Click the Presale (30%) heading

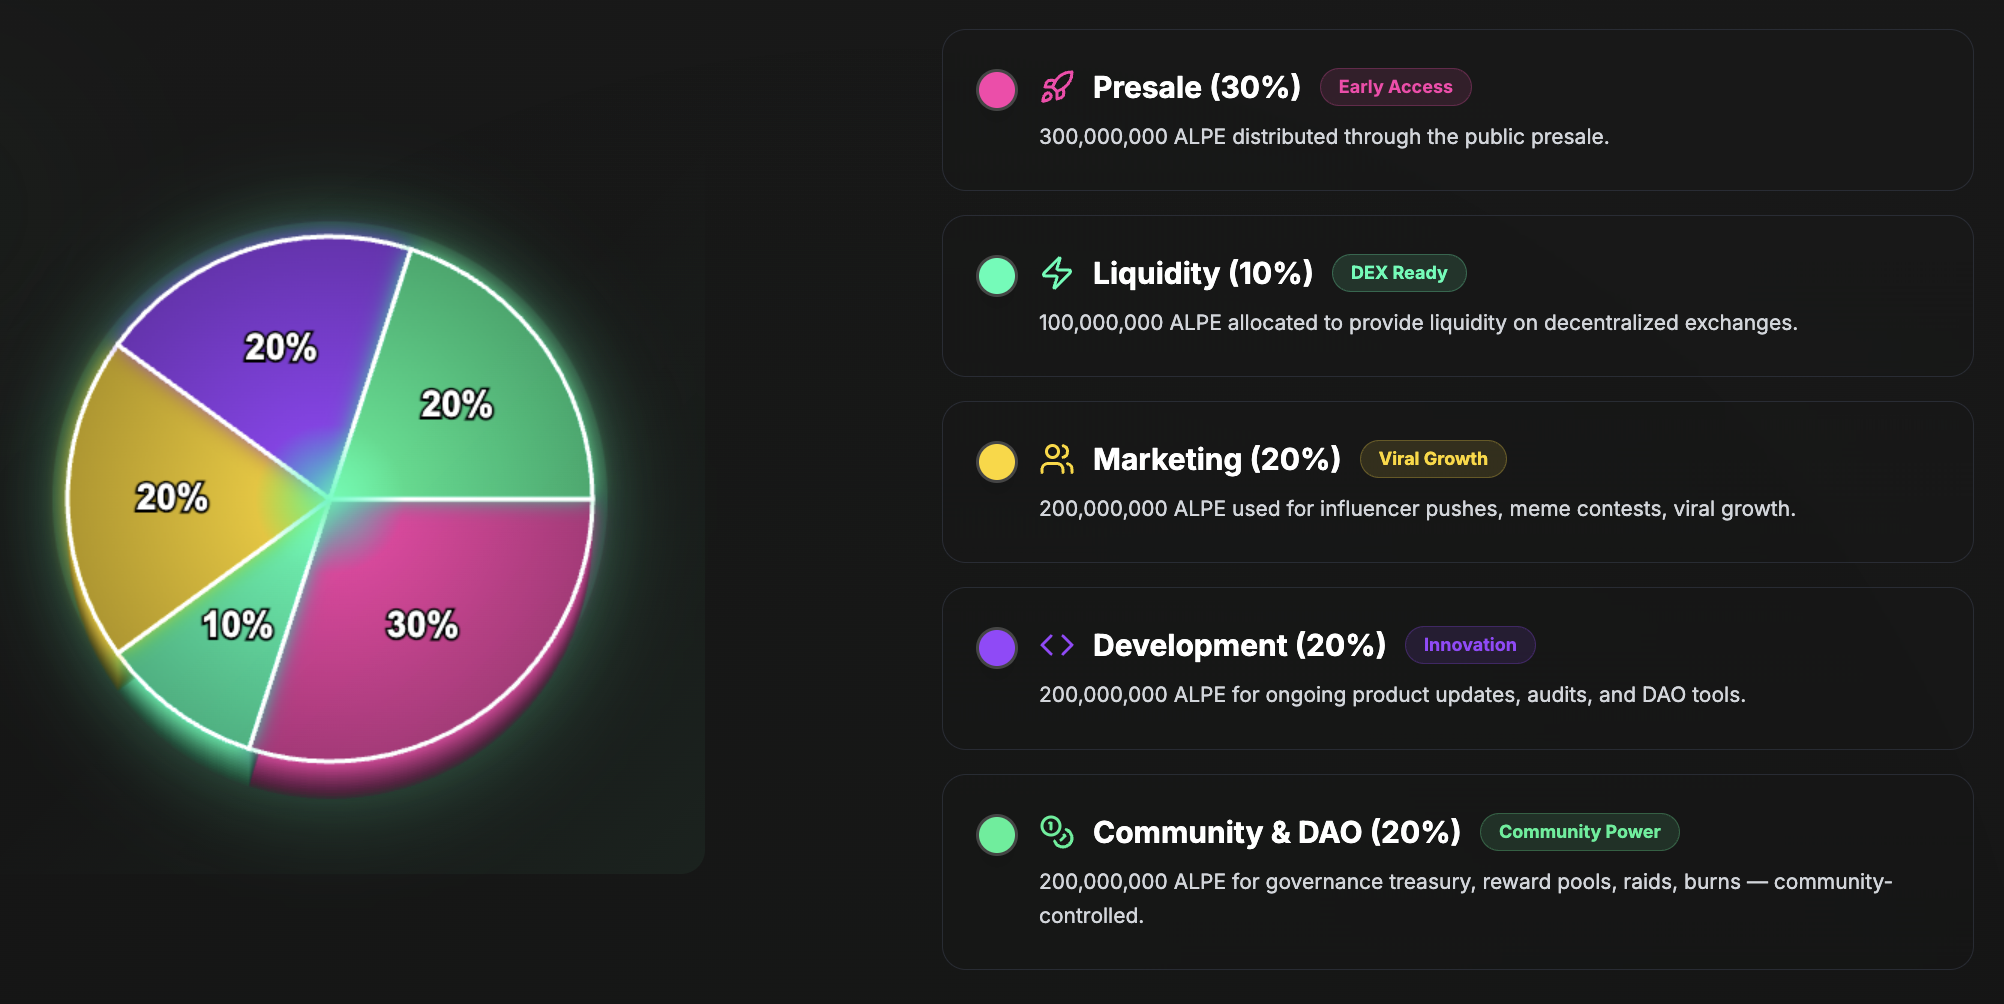1196,87
